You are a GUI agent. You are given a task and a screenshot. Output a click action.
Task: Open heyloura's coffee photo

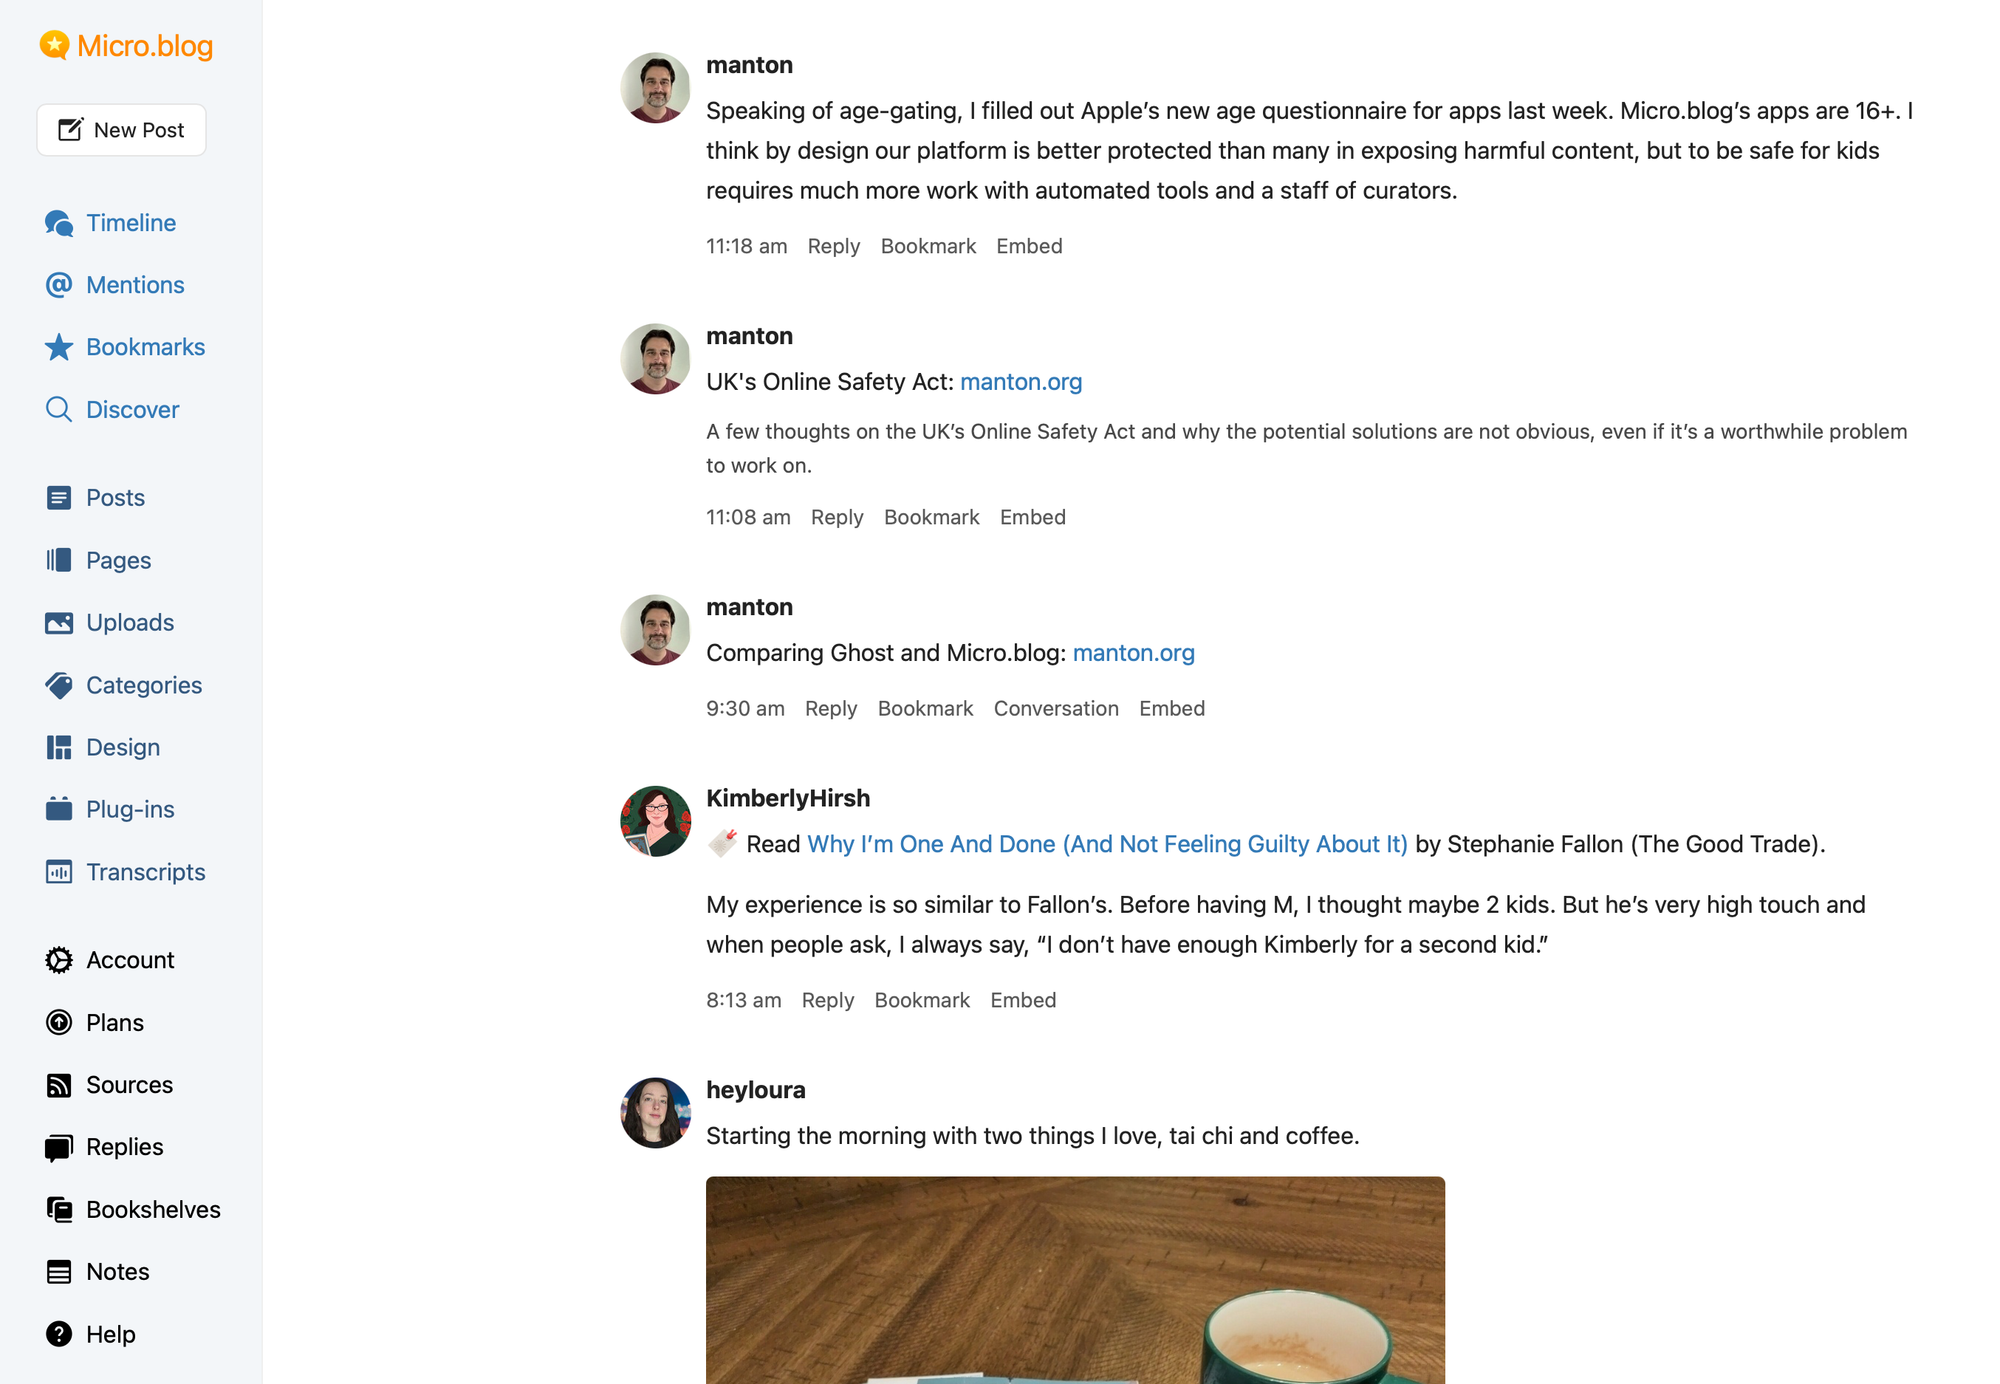[x=1075, y=1280]
